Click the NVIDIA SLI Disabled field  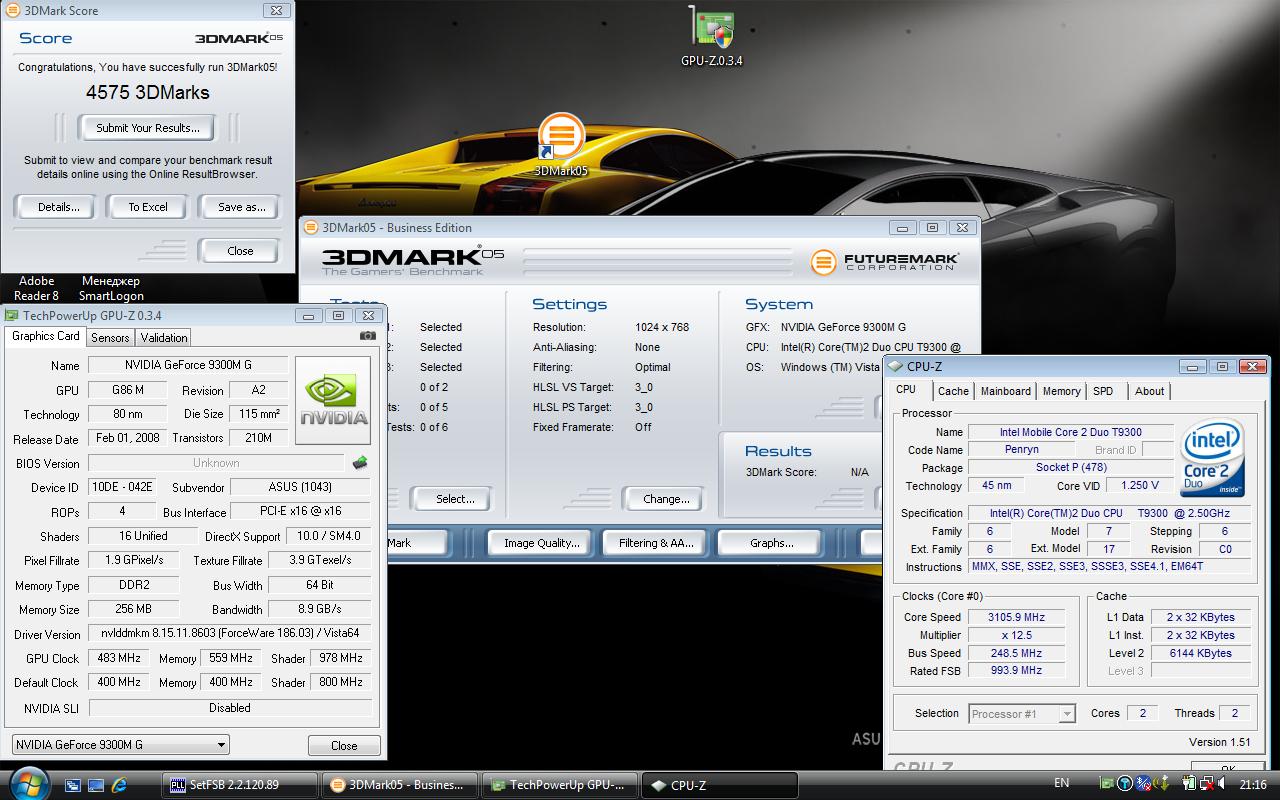230,708
